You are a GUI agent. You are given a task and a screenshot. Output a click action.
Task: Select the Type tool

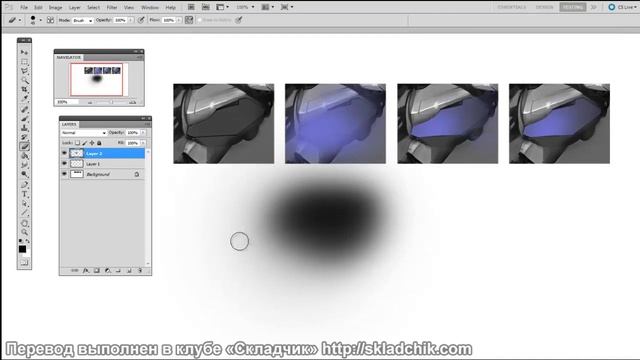click(24, 194)
